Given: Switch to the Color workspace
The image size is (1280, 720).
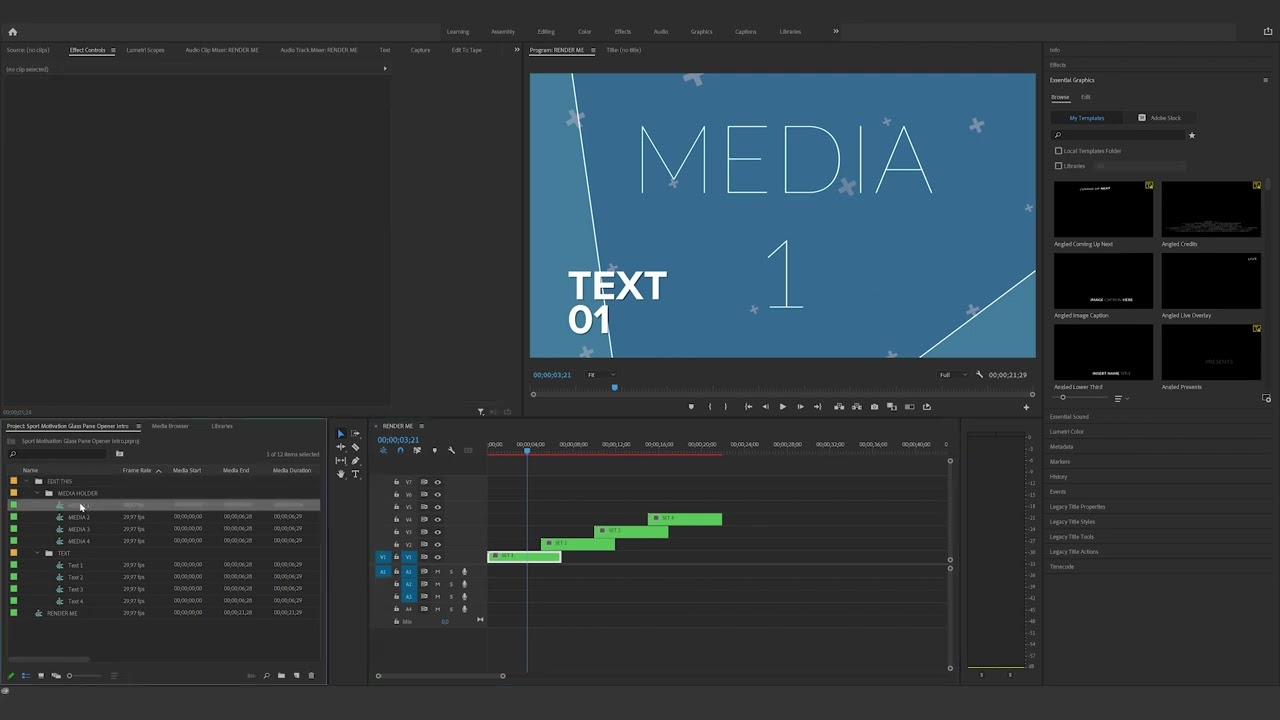Looking at the screenshot, I should pyautogui.click(x=585, y=32).
